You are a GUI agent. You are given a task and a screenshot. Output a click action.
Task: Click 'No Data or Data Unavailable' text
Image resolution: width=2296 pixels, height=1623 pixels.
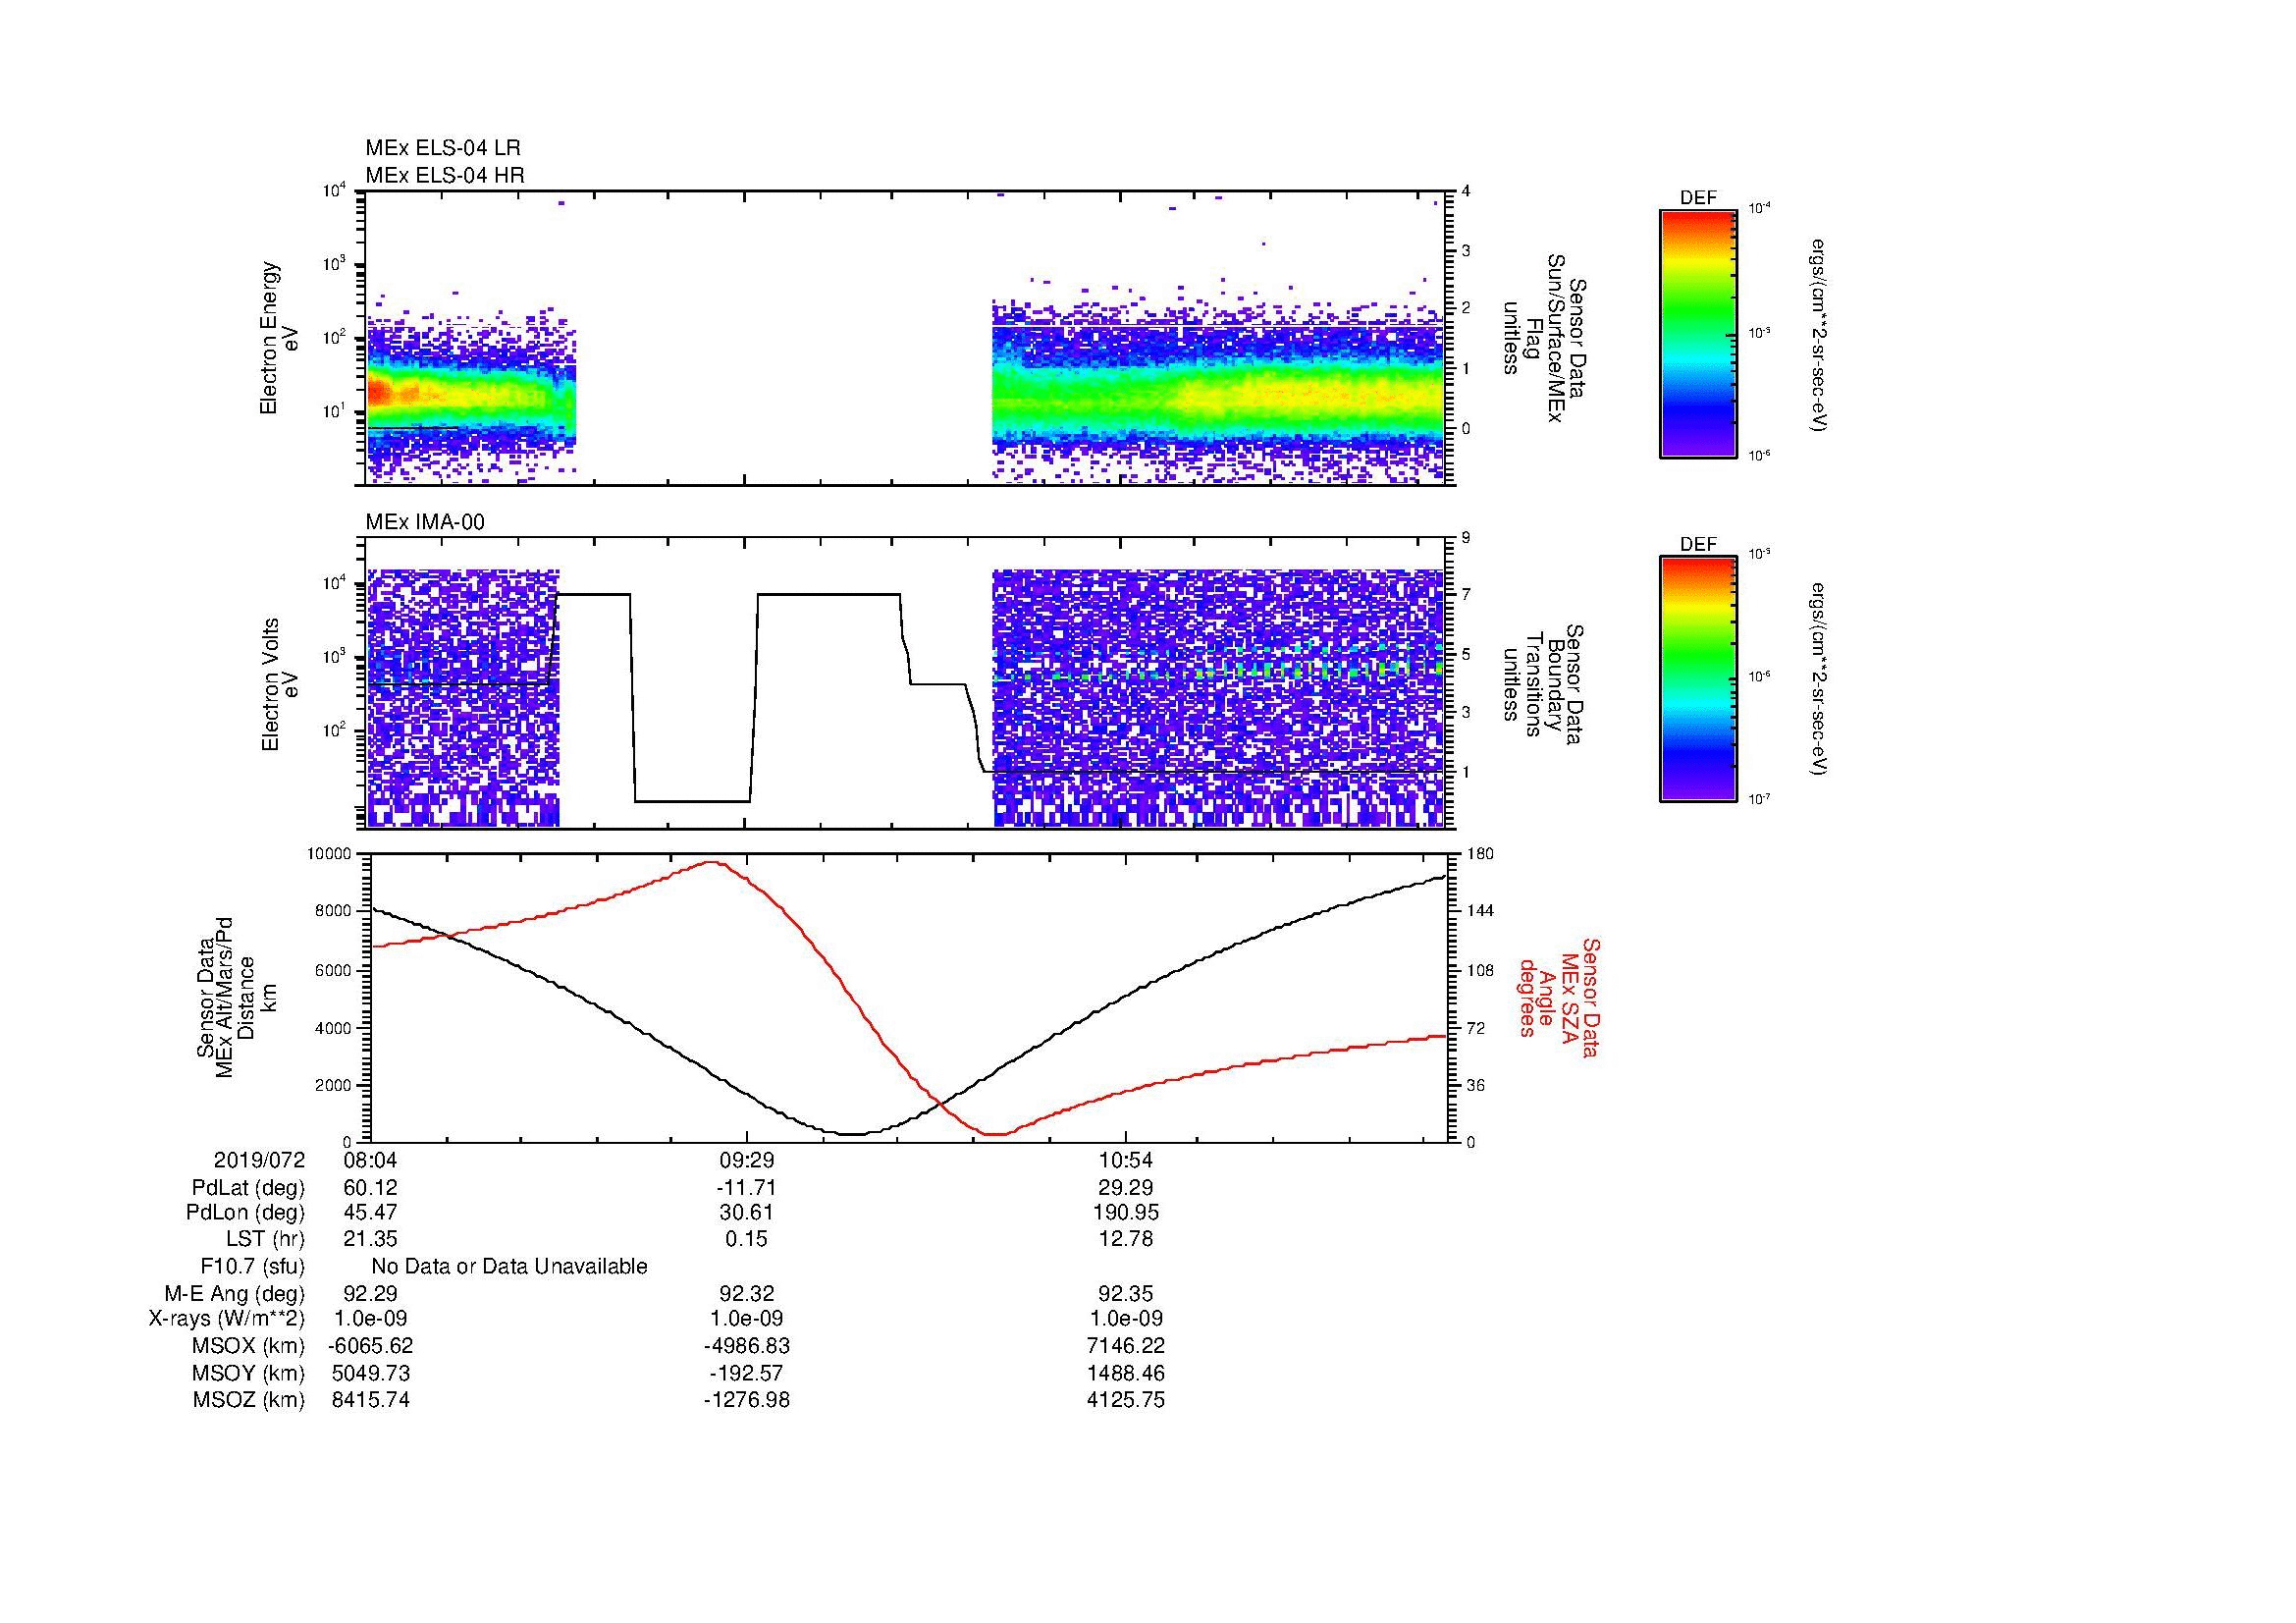click(x=509, y=1267)
